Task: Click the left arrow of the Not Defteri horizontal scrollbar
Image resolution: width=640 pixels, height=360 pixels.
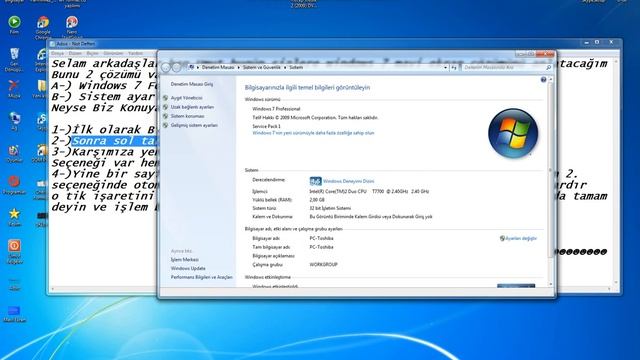Action: [52, 289]
